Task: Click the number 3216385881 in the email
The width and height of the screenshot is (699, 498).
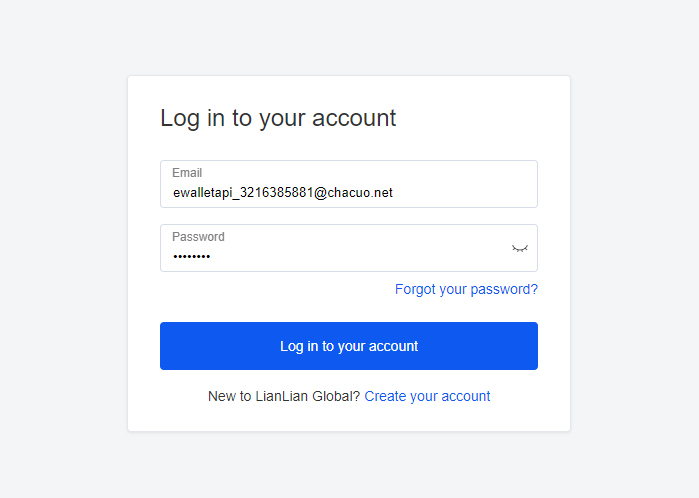Action: coord(276,193)
